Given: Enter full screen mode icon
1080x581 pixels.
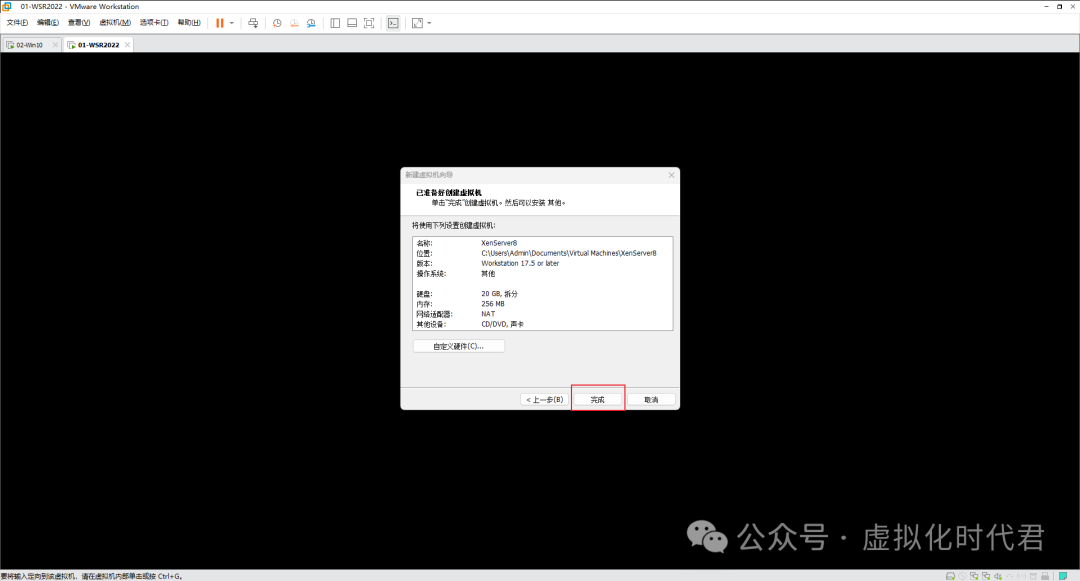Looking at the screenshot, I should click(x=369, y=22).
